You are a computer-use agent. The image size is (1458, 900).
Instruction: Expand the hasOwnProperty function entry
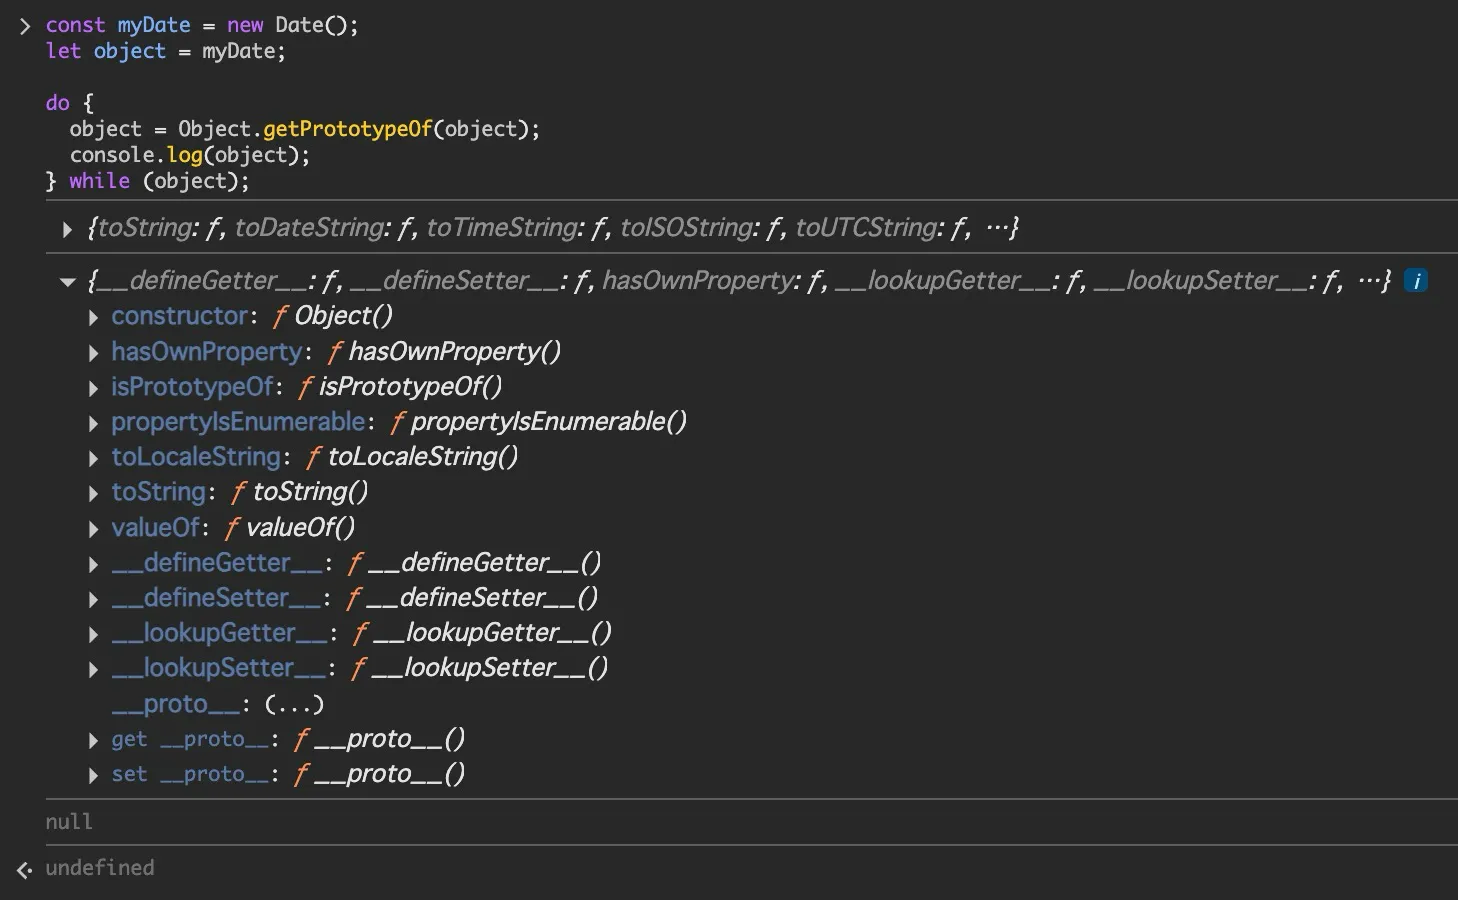coord(93,353)
